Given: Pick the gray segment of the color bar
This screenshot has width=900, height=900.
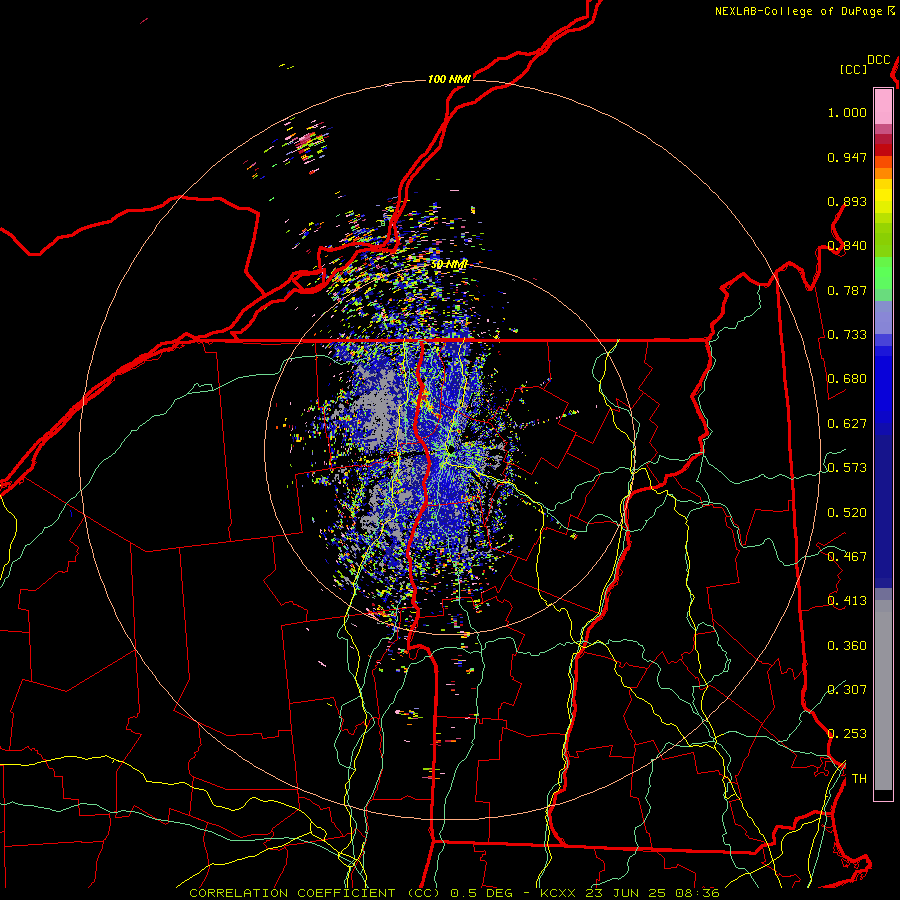Looking at the screenshot, I should coord(883,695).
